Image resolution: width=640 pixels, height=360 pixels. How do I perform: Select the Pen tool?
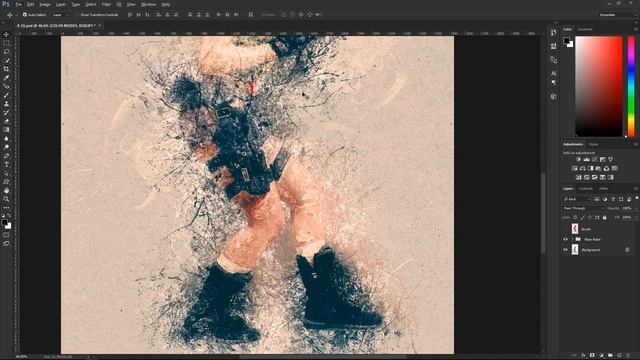[x=6, y=156]
